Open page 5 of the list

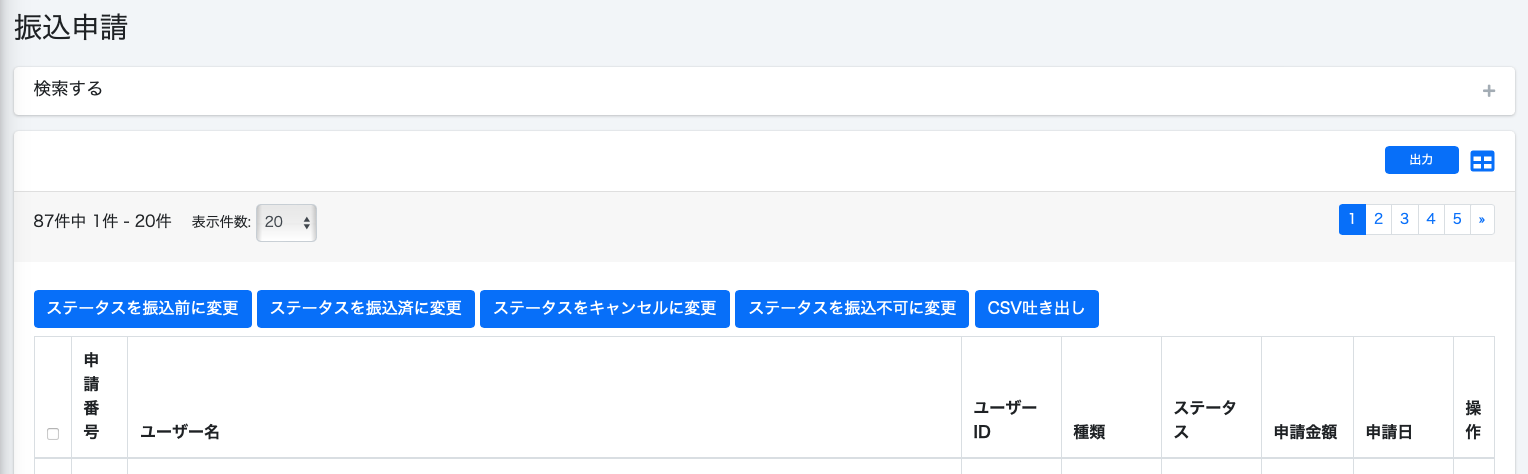pyautogui.click(x=1457, y=219)
